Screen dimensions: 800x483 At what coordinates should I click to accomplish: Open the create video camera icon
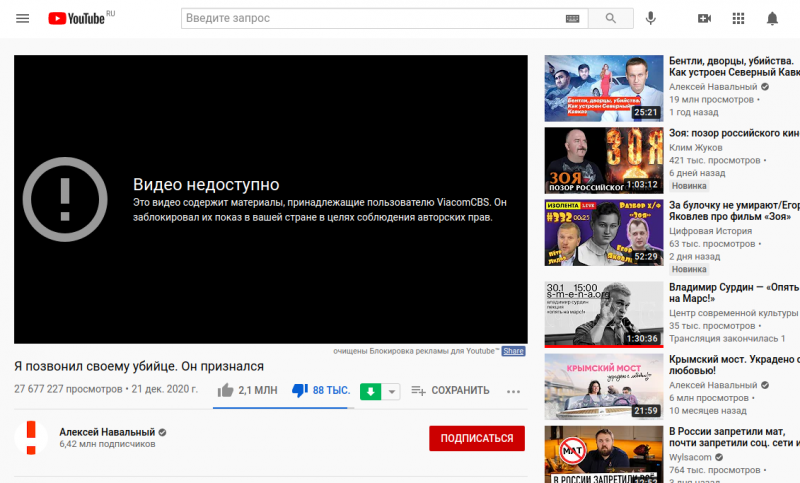(704, 18)
